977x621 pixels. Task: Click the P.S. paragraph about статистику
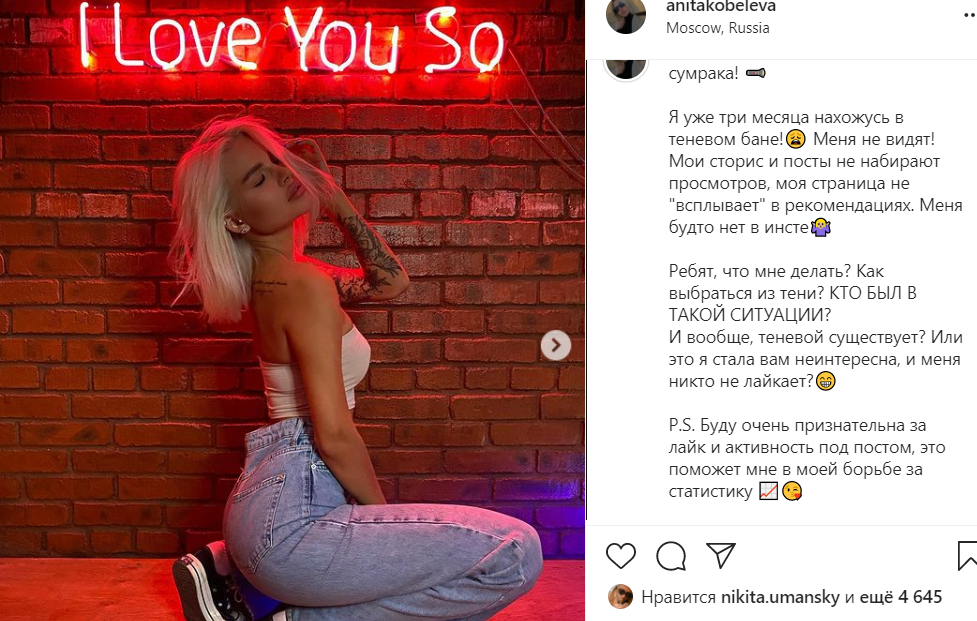806,458
